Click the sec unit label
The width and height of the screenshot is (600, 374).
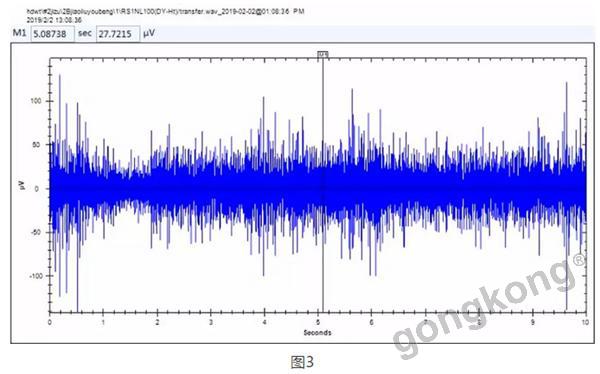85,33
